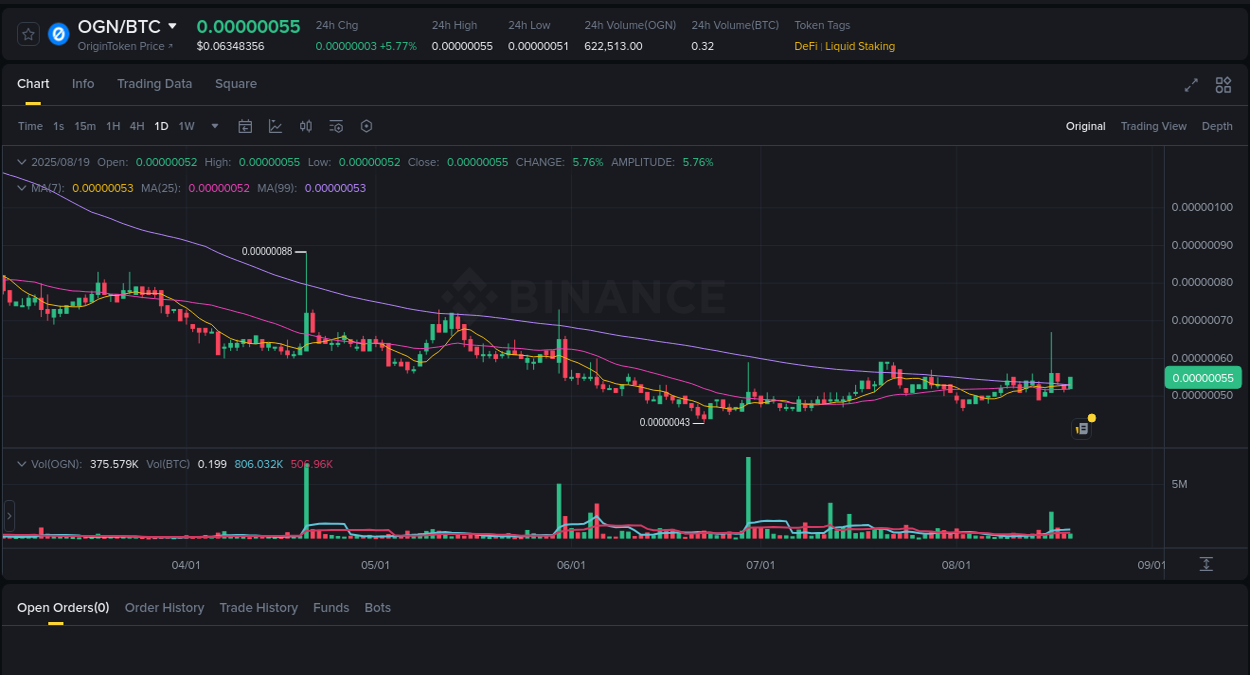Image resolution: width=1250 pixels, height=675 pixels.
Task: Toggle the favorite star for OGN/BTC
Action: 27,33
